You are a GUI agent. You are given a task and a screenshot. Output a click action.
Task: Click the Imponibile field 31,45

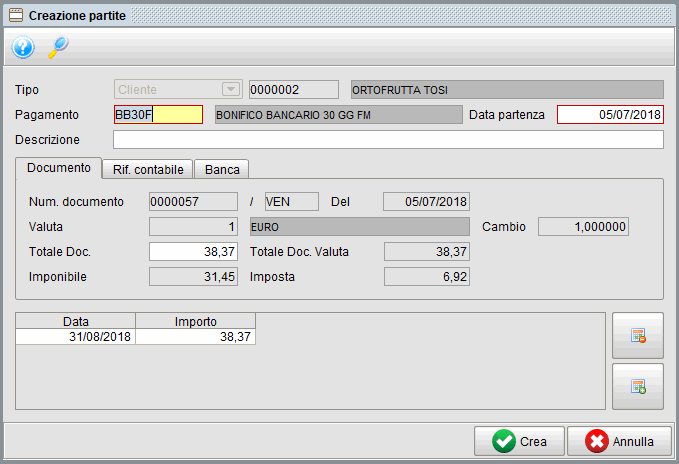193,277
